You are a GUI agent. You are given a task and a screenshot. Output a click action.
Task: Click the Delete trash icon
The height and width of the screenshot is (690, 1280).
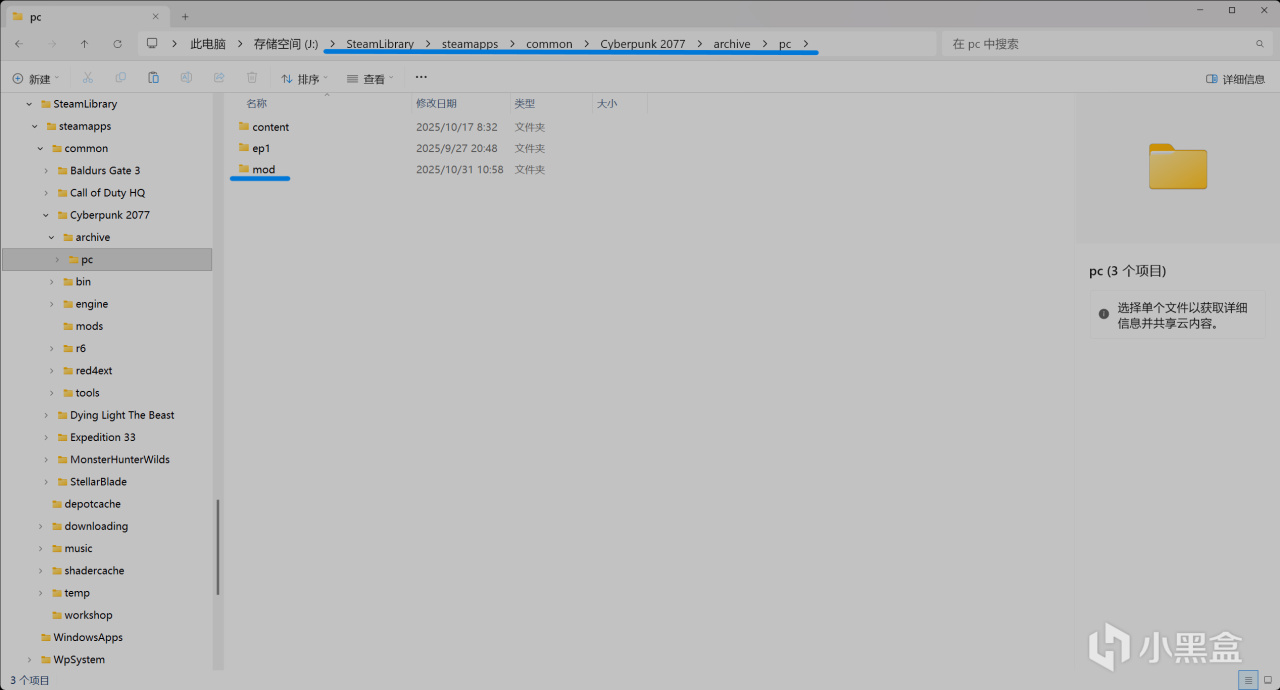point(252,78)
